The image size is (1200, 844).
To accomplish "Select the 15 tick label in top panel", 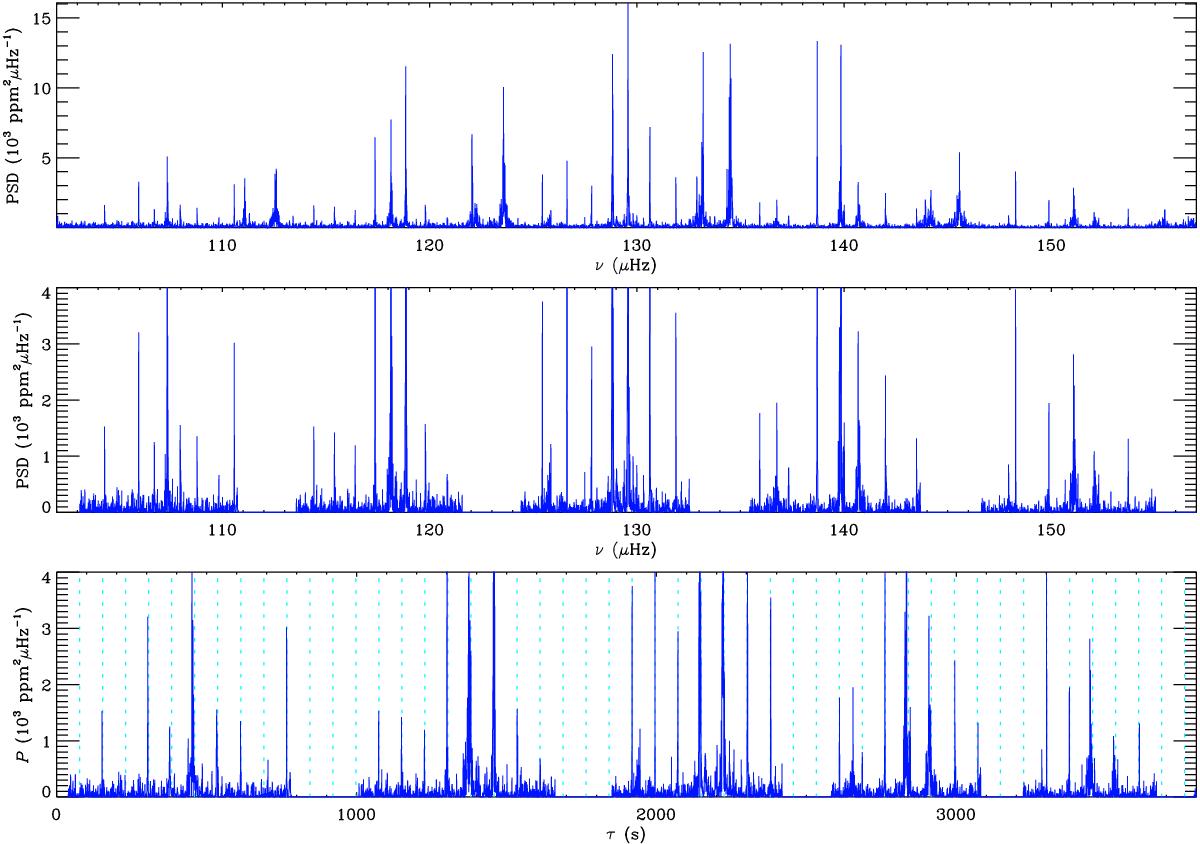I will (x=40, y=19).
